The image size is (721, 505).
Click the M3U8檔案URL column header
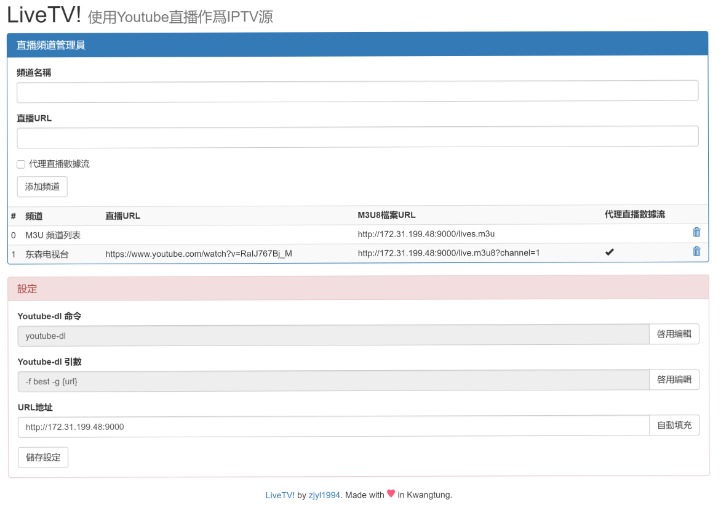click(x=386, y=215)
